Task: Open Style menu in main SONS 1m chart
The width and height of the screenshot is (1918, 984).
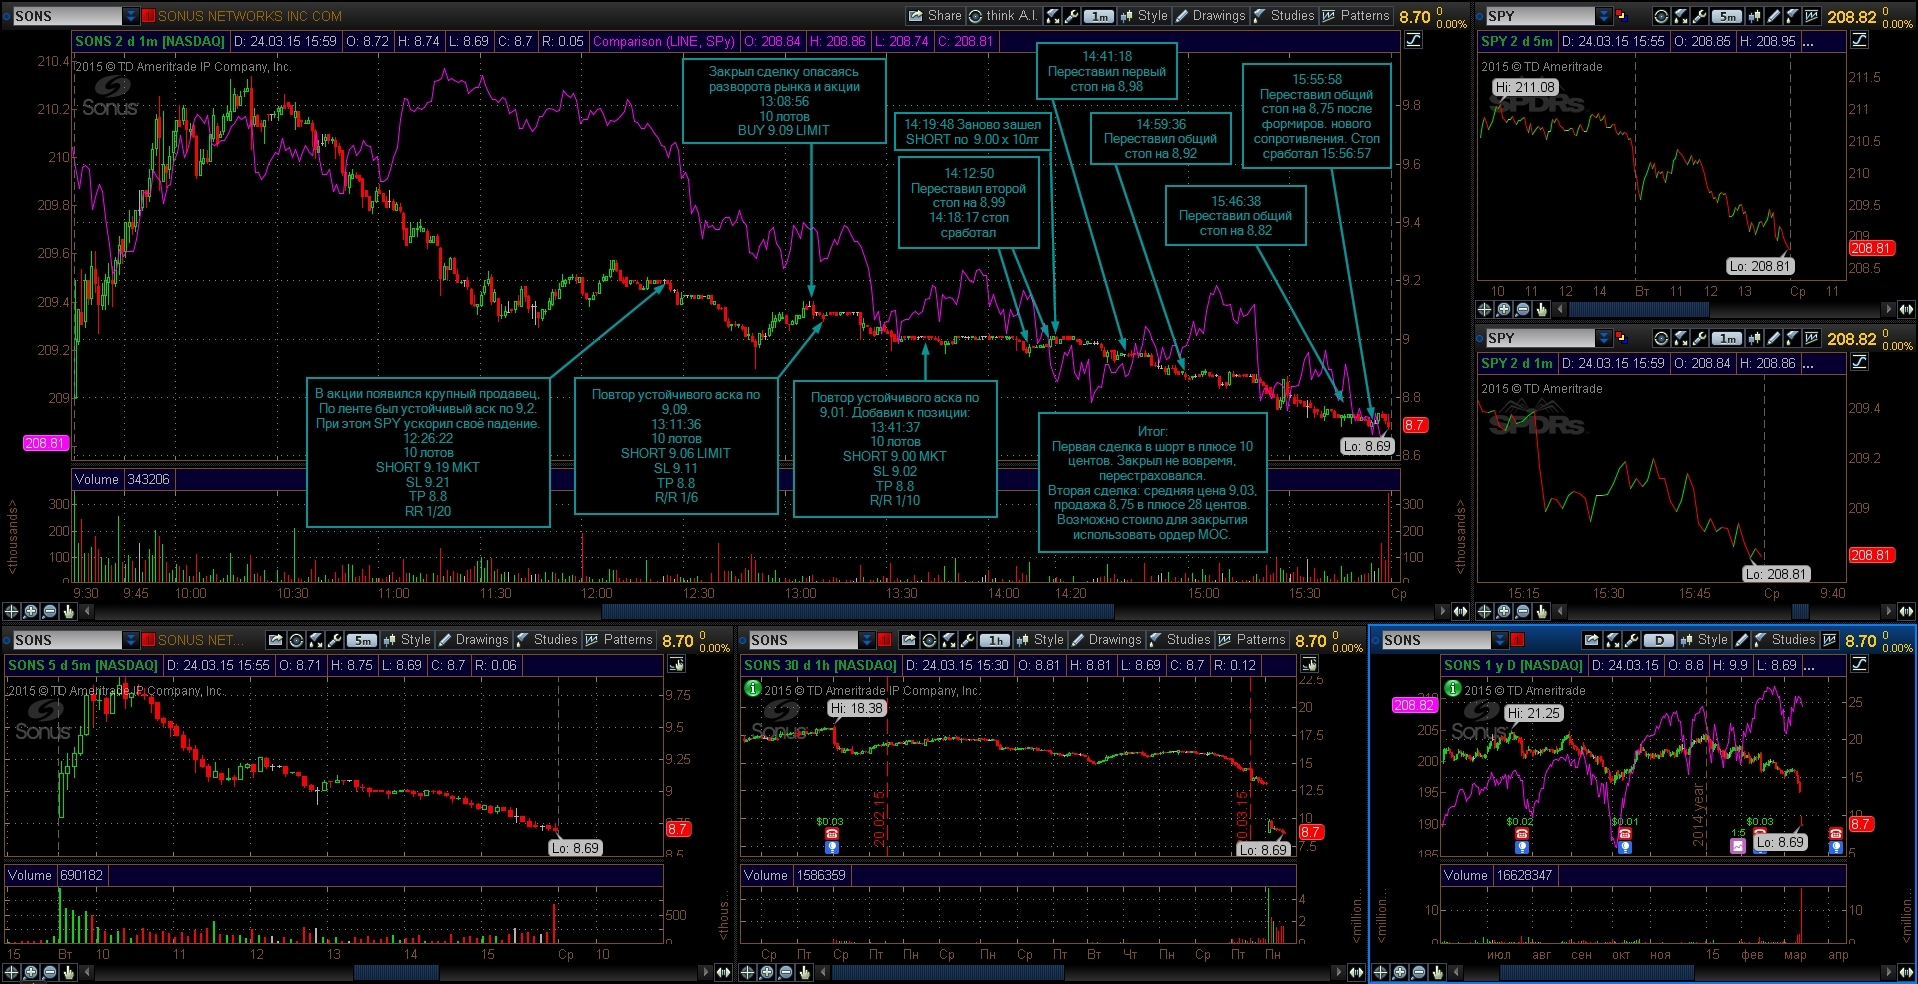Action: coord(1144,16)
